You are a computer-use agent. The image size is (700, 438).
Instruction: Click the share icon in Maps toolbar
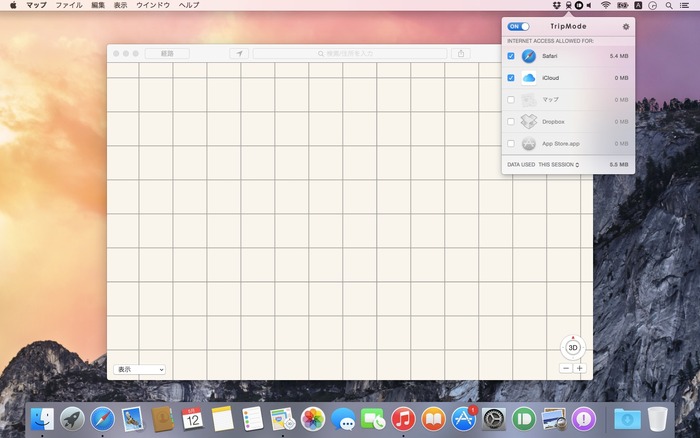pos(461,54)
